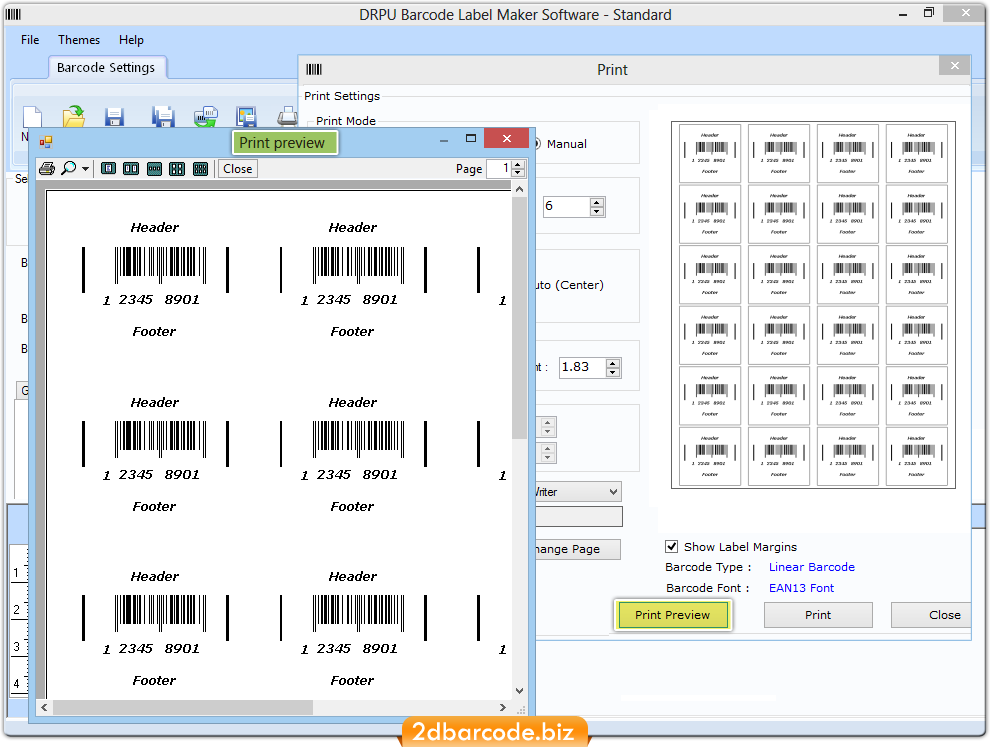
Task: Select the one-page view icon
Action: pyautogui.click(x=109, y=169)
